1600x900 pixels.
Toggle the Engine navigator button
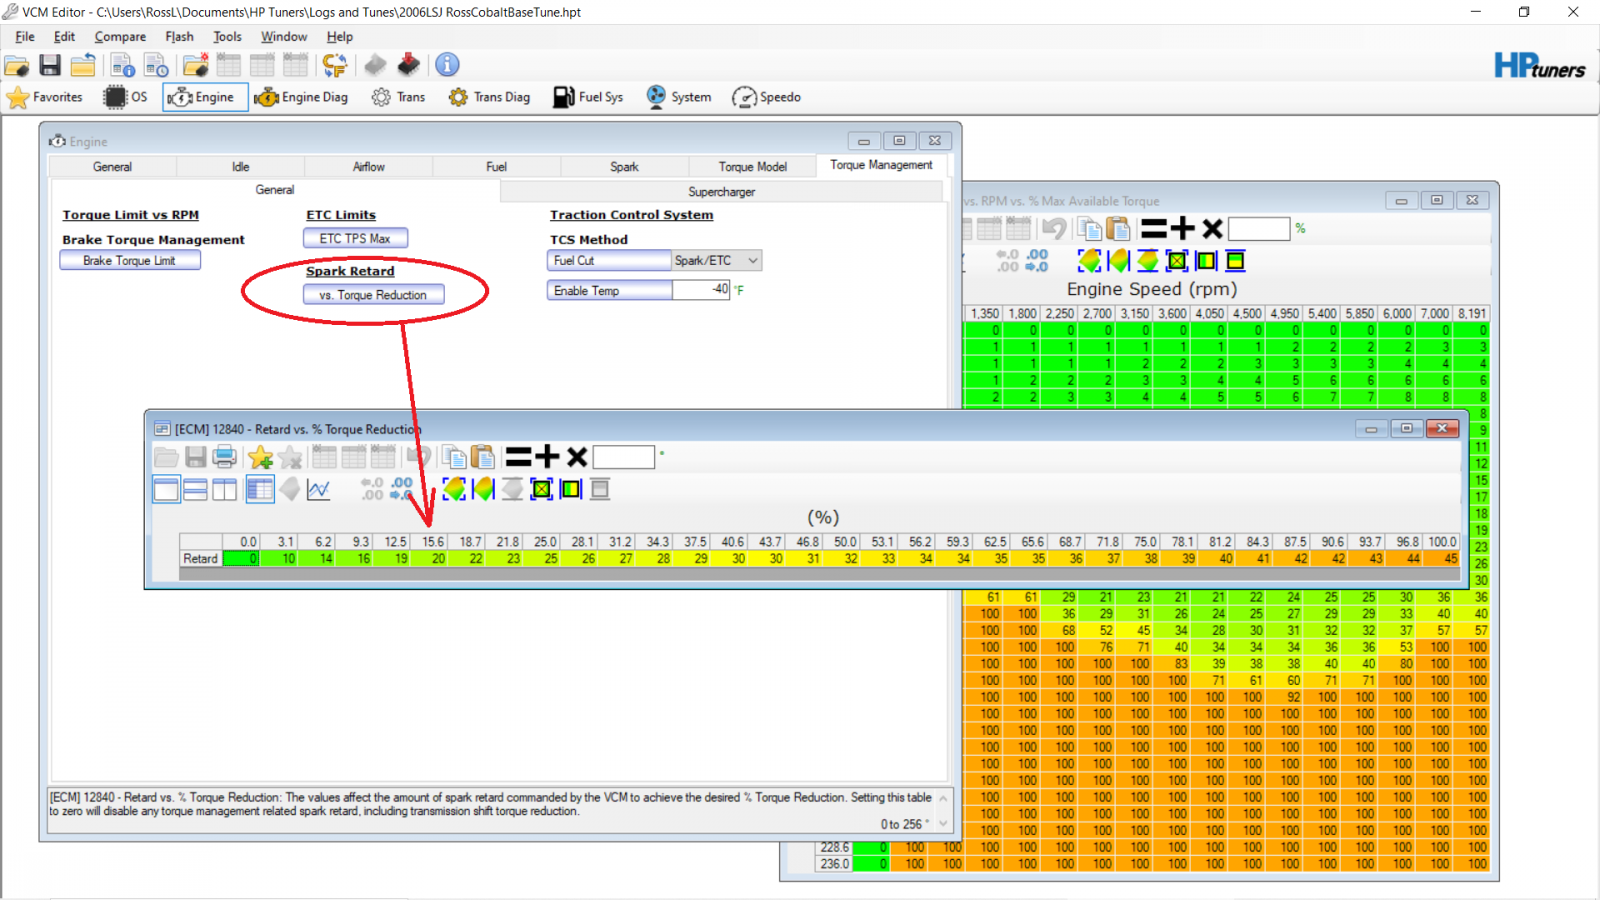[205, 97]
